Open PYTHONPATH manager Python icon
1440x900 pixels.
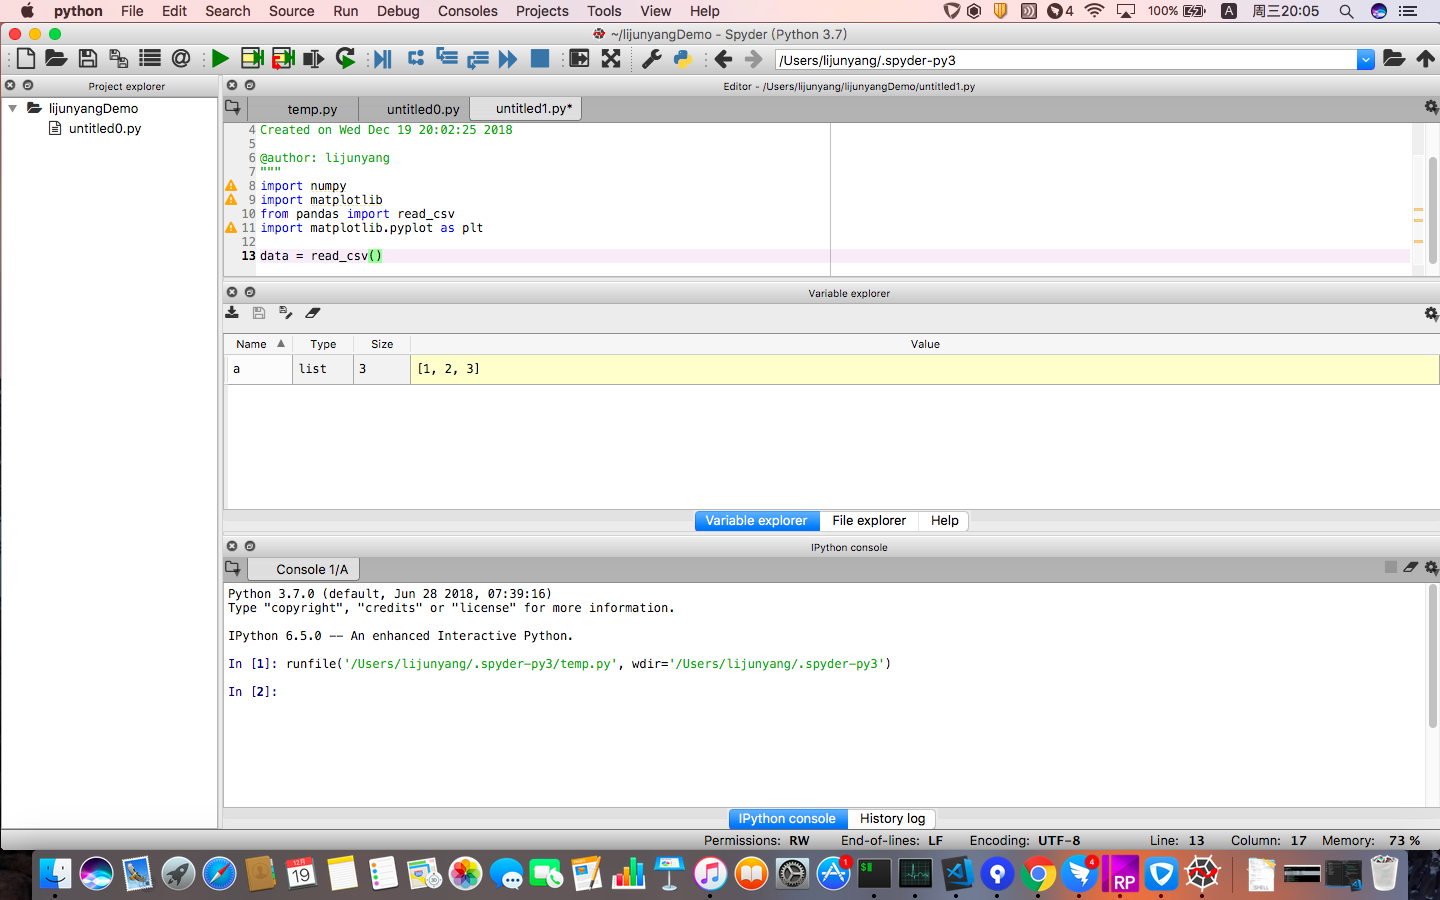pos(683,59)
